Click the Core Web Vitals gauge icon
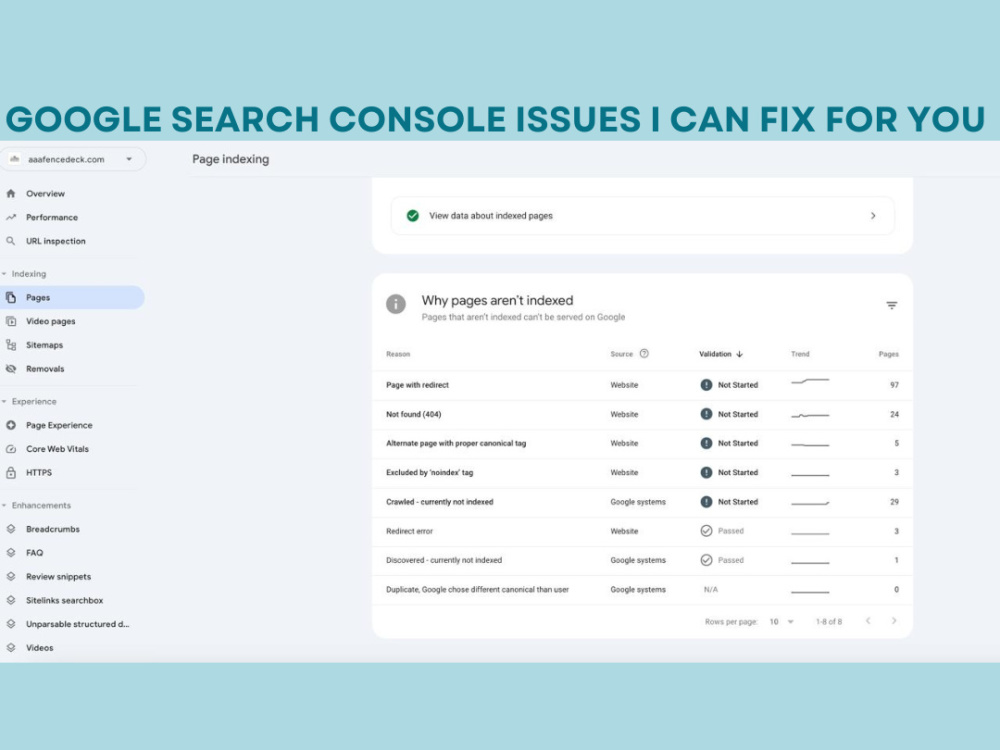Viewport: 1000px width, 750px height. tap(11, 449)
